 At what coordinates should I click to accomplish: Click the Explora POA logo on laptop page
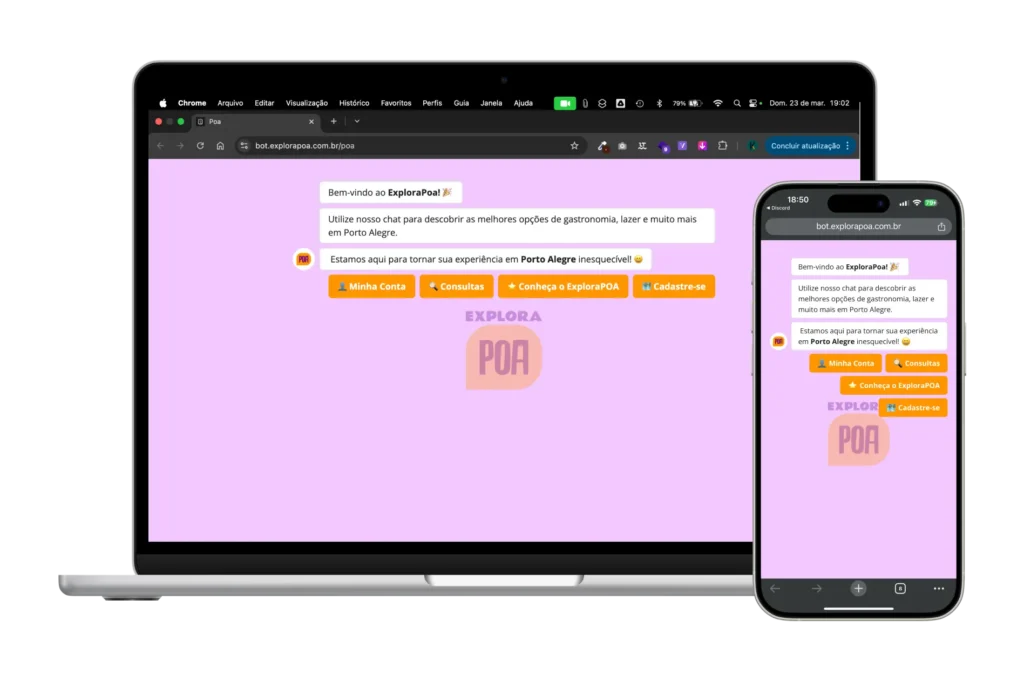click(x=504, y=349)
